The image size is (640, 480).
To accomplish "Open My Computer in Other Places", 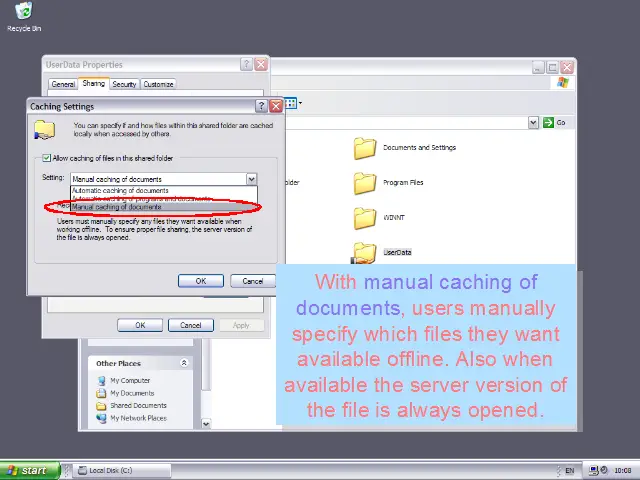I will point(130,380).
